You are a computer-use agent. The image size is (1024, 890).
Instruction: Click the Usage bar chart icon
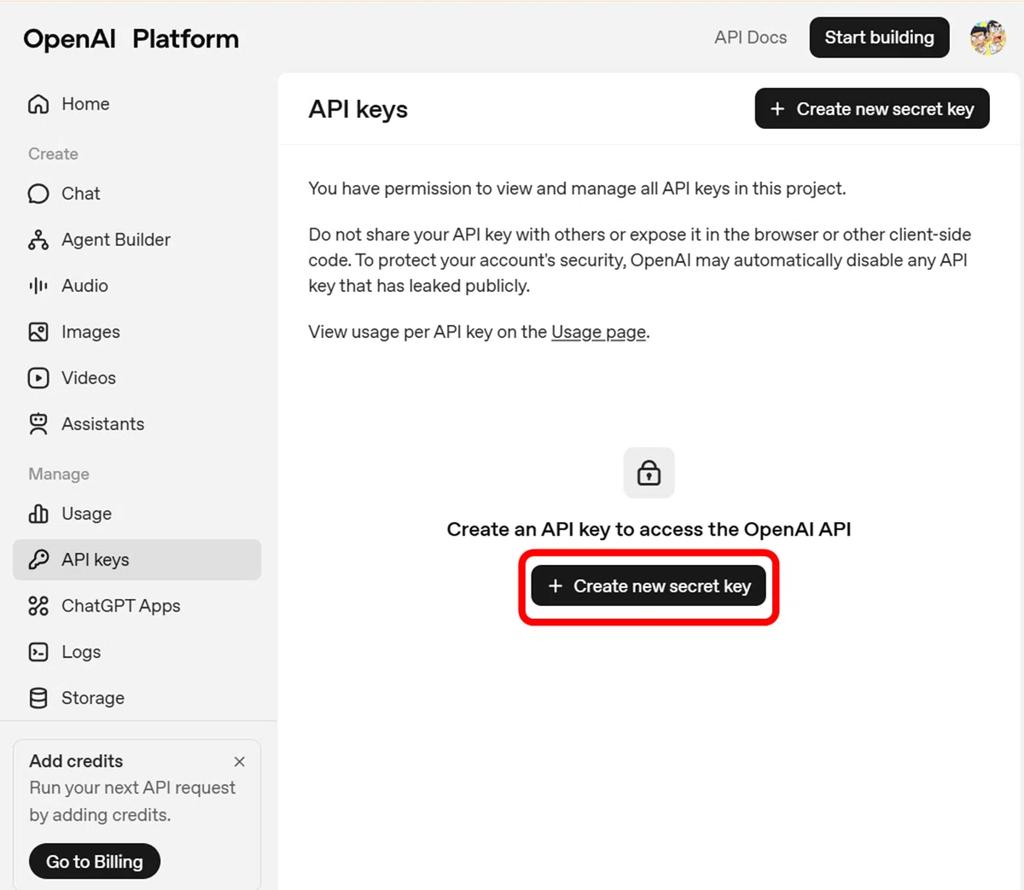[39, 514]
